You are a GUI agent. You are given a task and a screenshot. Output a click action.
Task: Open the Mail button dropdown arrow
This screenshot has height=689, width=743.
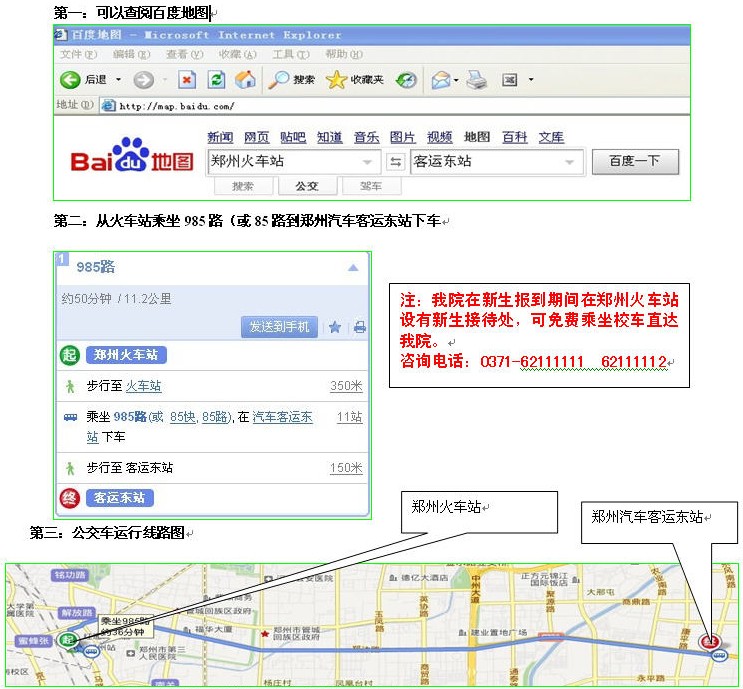(x=456, y=80)
